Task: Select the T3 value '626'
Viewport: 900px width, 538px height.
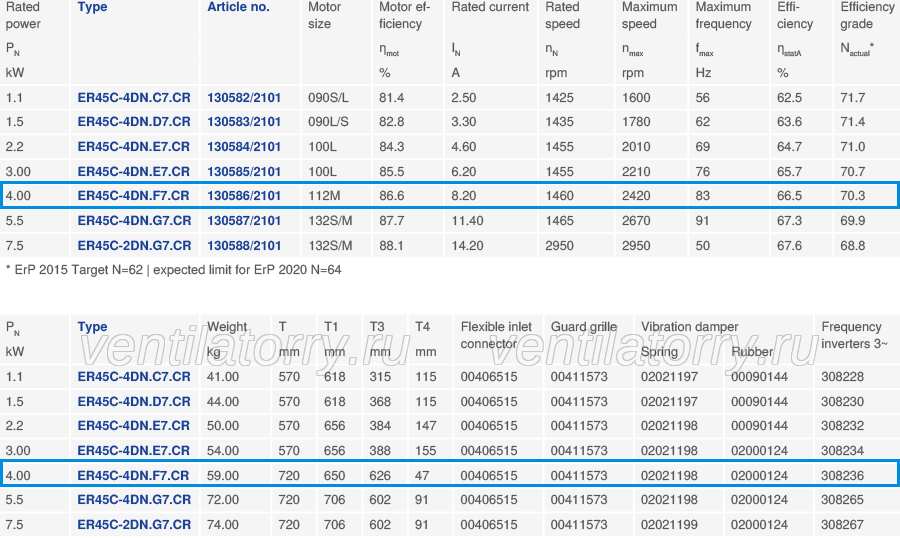Action: point(380,475)
